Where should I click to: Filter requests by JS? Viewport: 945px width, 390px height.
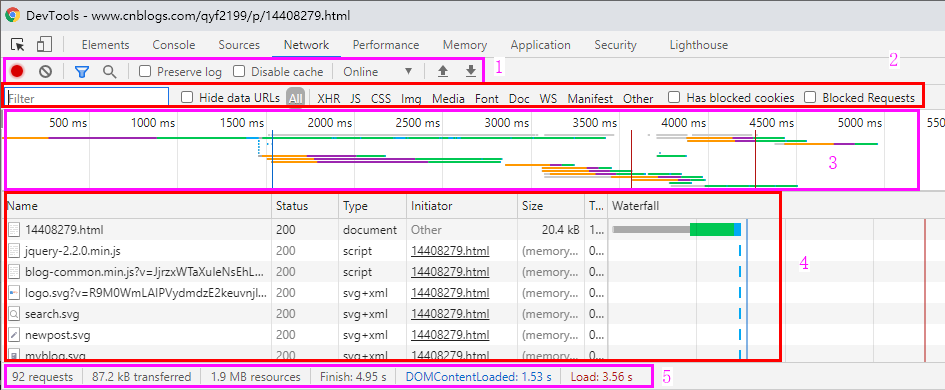click(x=356, y=98)
